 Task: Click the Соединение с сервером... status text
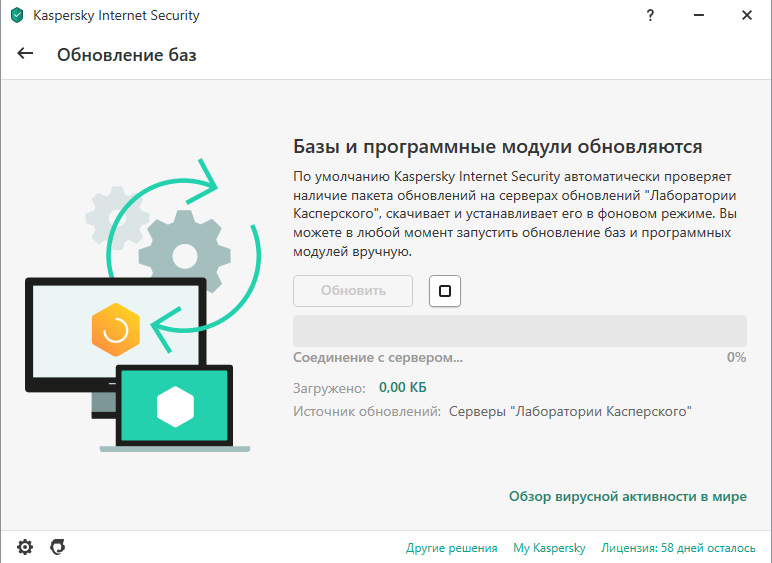pyautogui.click(x=378, y=358)
